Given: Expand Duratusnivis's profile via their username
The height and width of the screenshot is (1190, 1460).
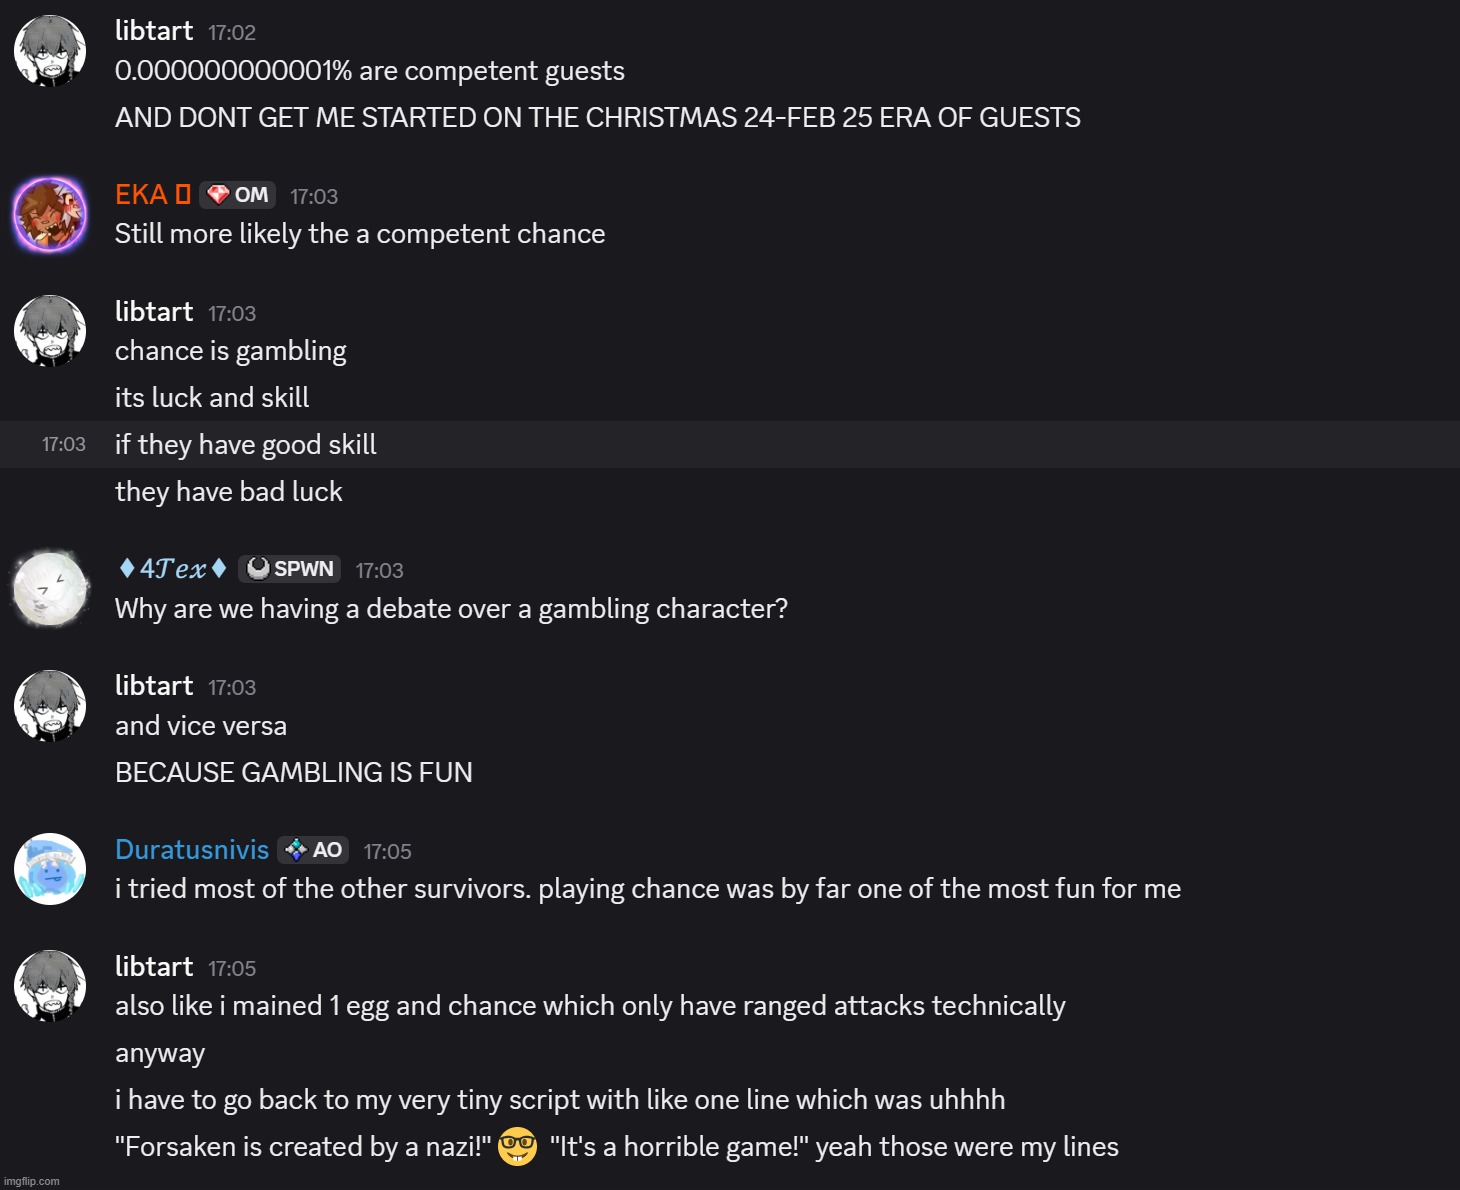Looking at the screenshot, I should (x=191, y=848).
